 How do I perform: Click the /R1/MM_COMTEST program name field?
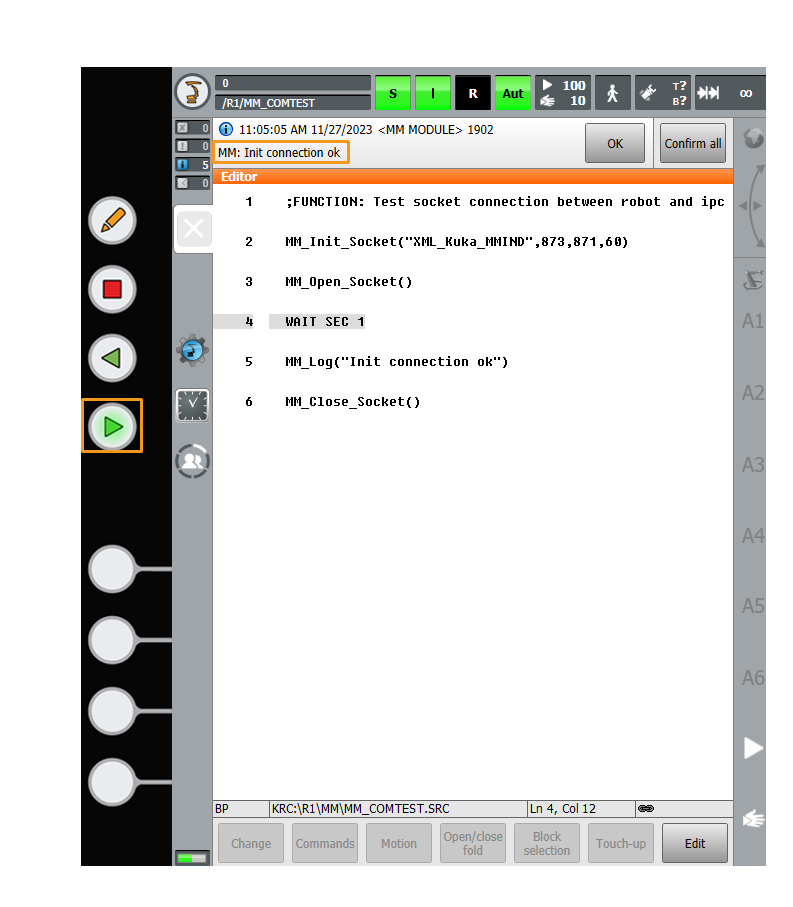(x=293, y=103)
